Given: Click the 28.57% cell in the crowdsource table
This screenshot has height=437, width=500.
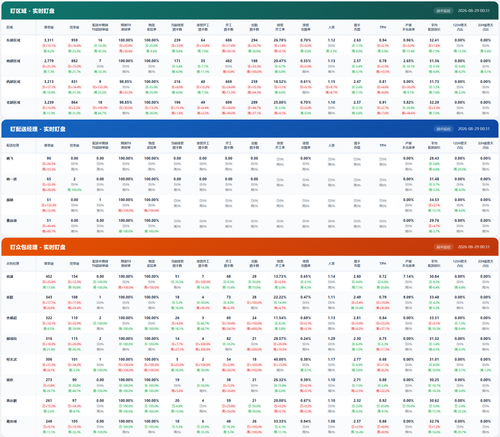Looking at the screenshot, I should (x=280, y=338).
